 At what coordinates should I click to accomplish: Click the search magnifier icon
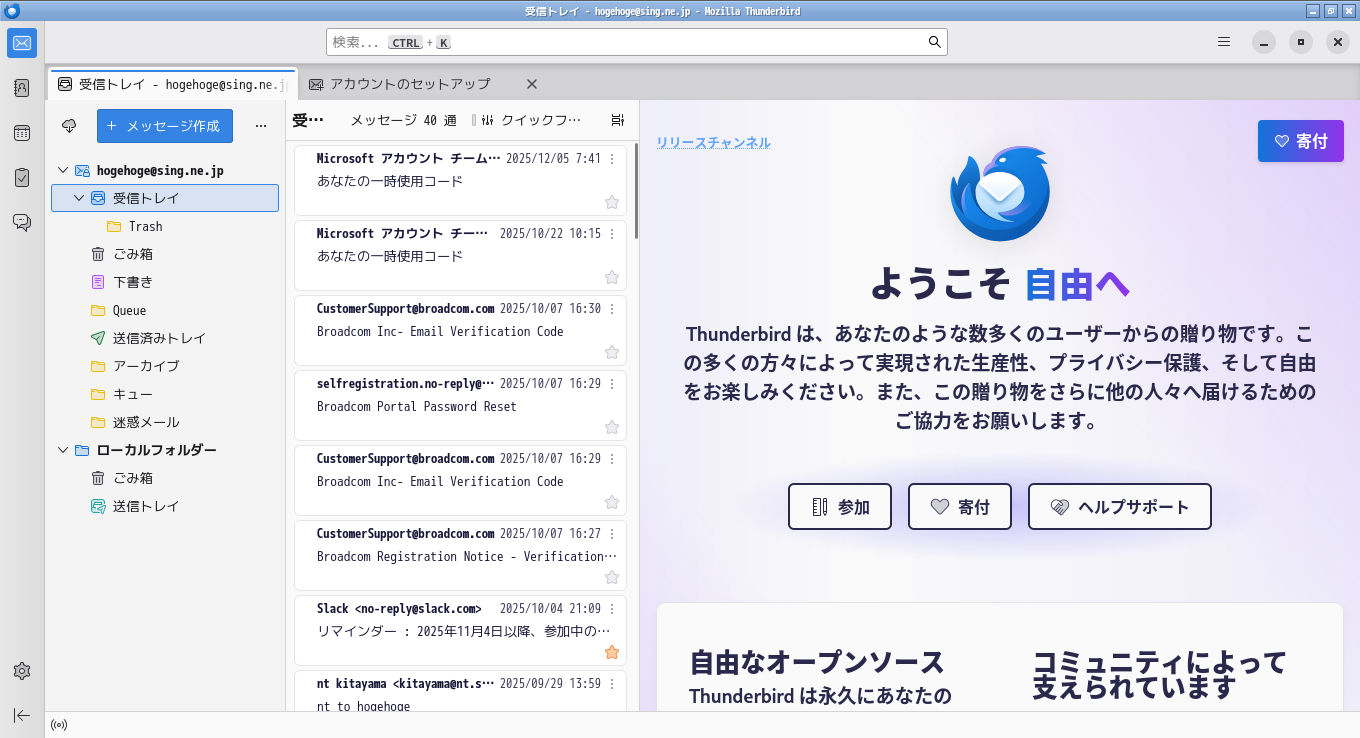(x=934, y=42)
